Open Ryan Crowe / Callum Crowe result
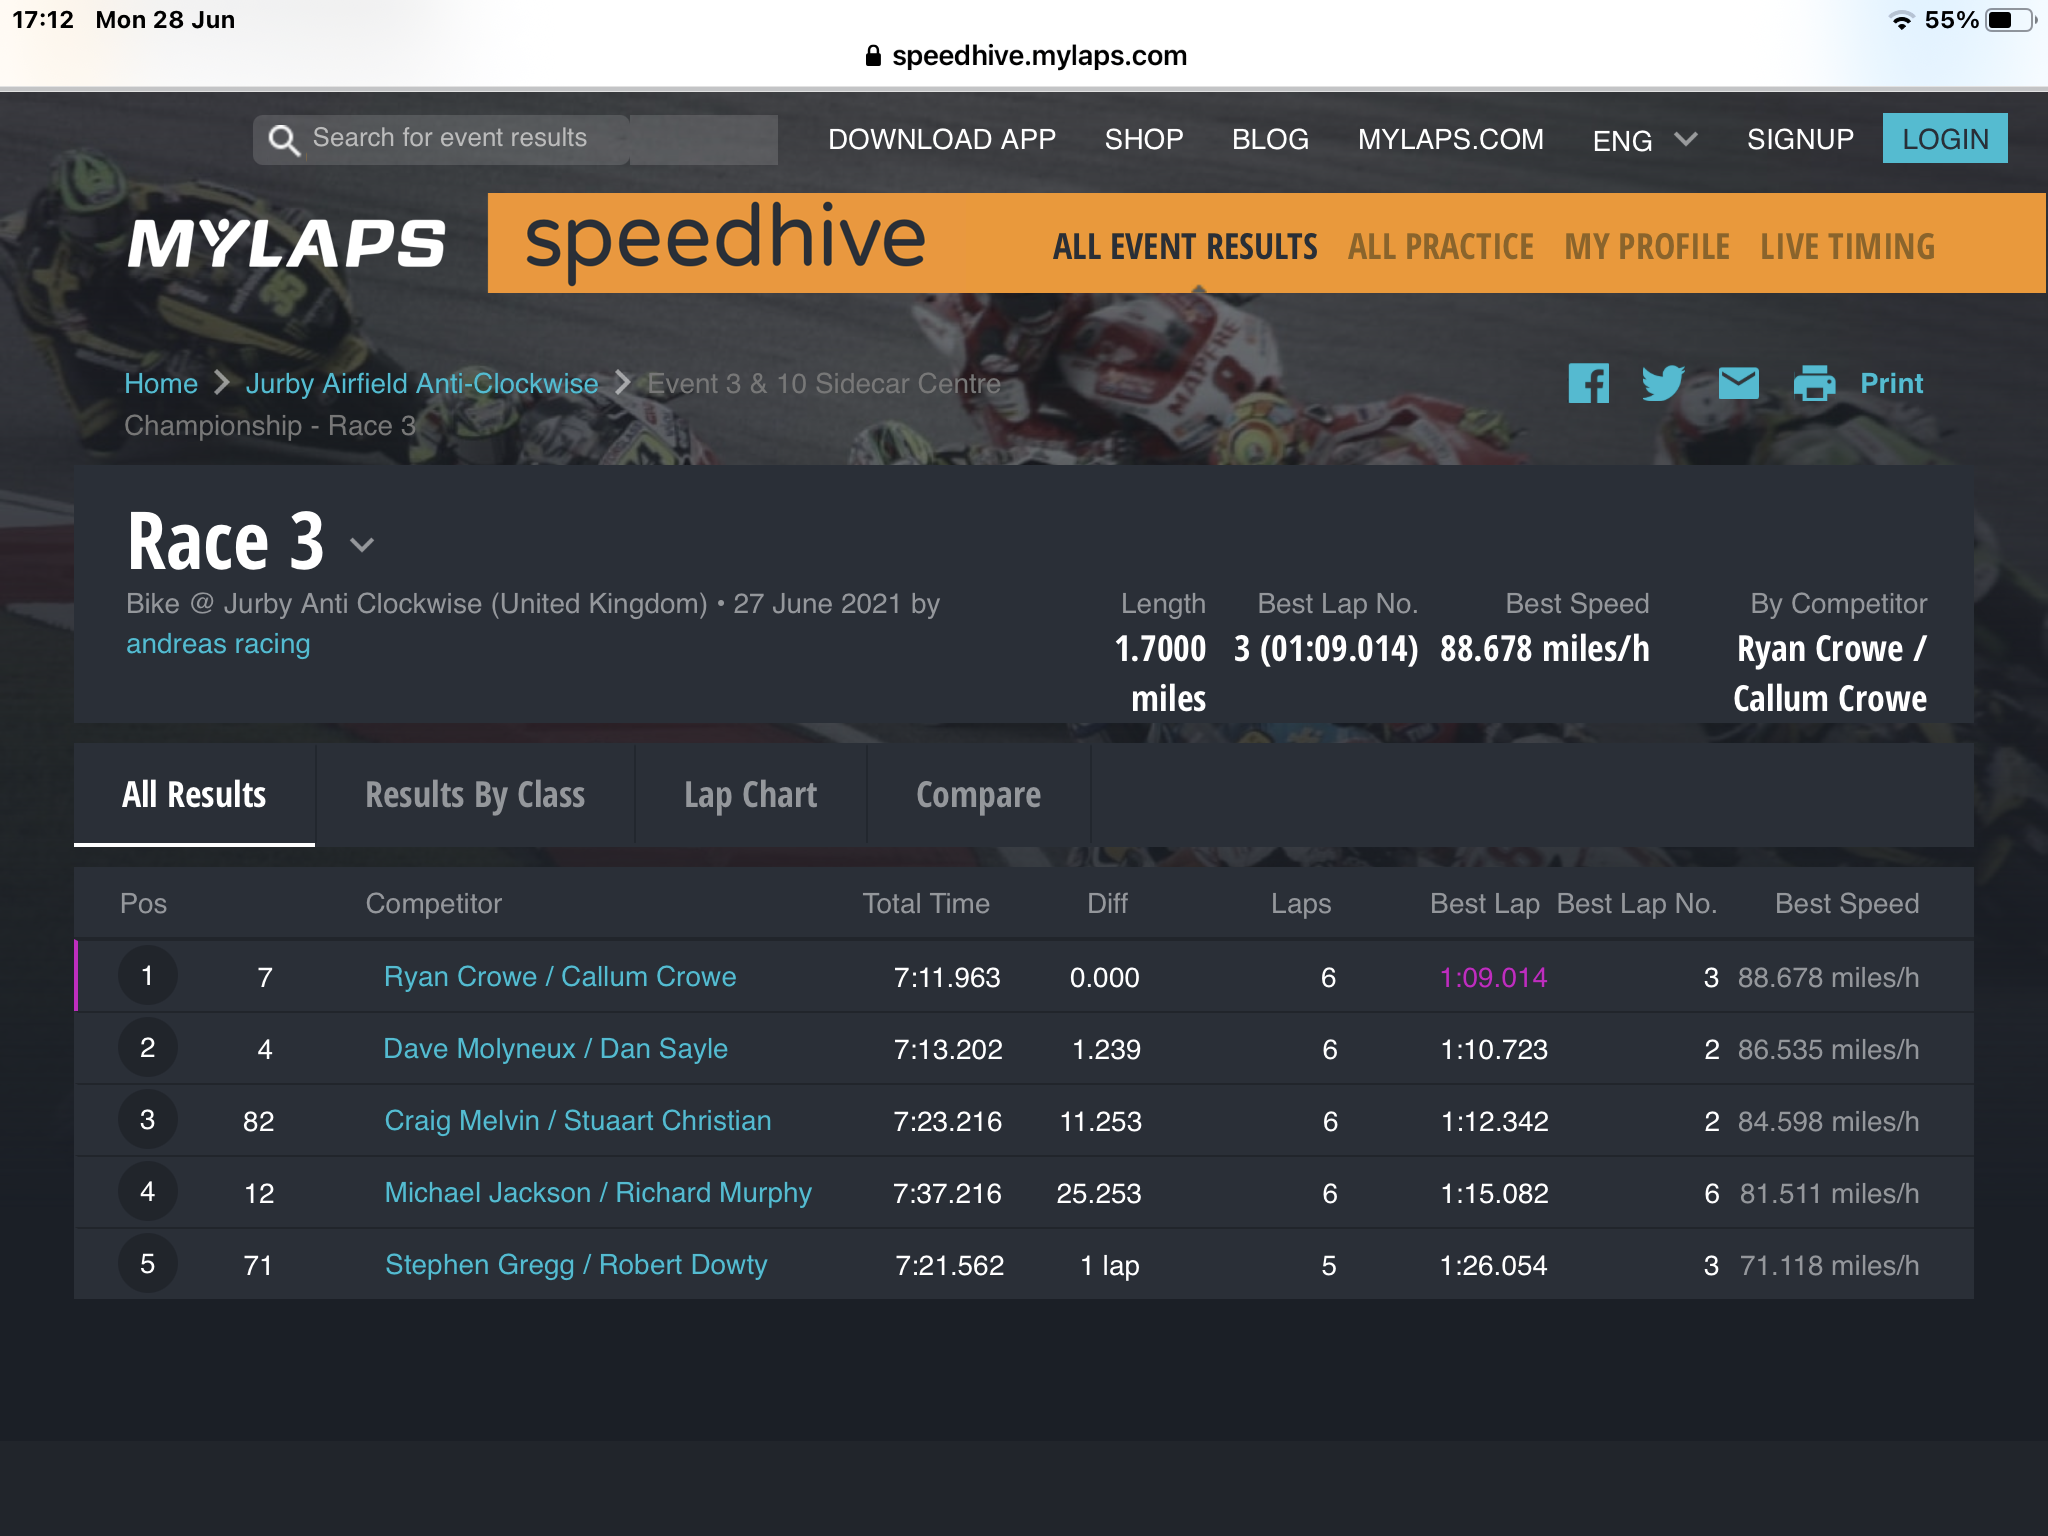 [560, 977]
